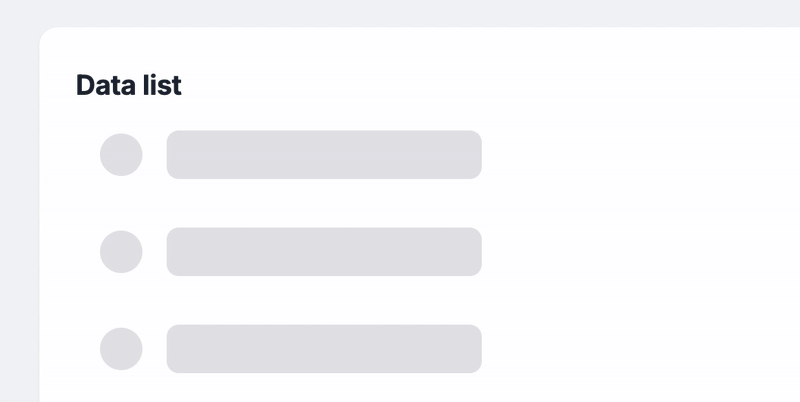Screen dimensions: 800x402
Task: Click the "Data list" heading
Action: [129, 86]
